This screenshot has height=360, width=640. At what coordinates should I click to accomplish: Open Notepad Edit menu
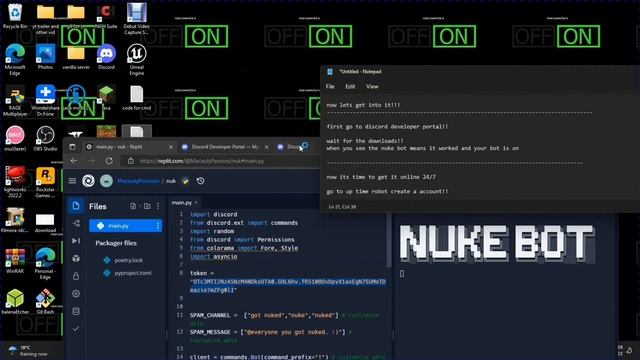[x=350, y=87]
